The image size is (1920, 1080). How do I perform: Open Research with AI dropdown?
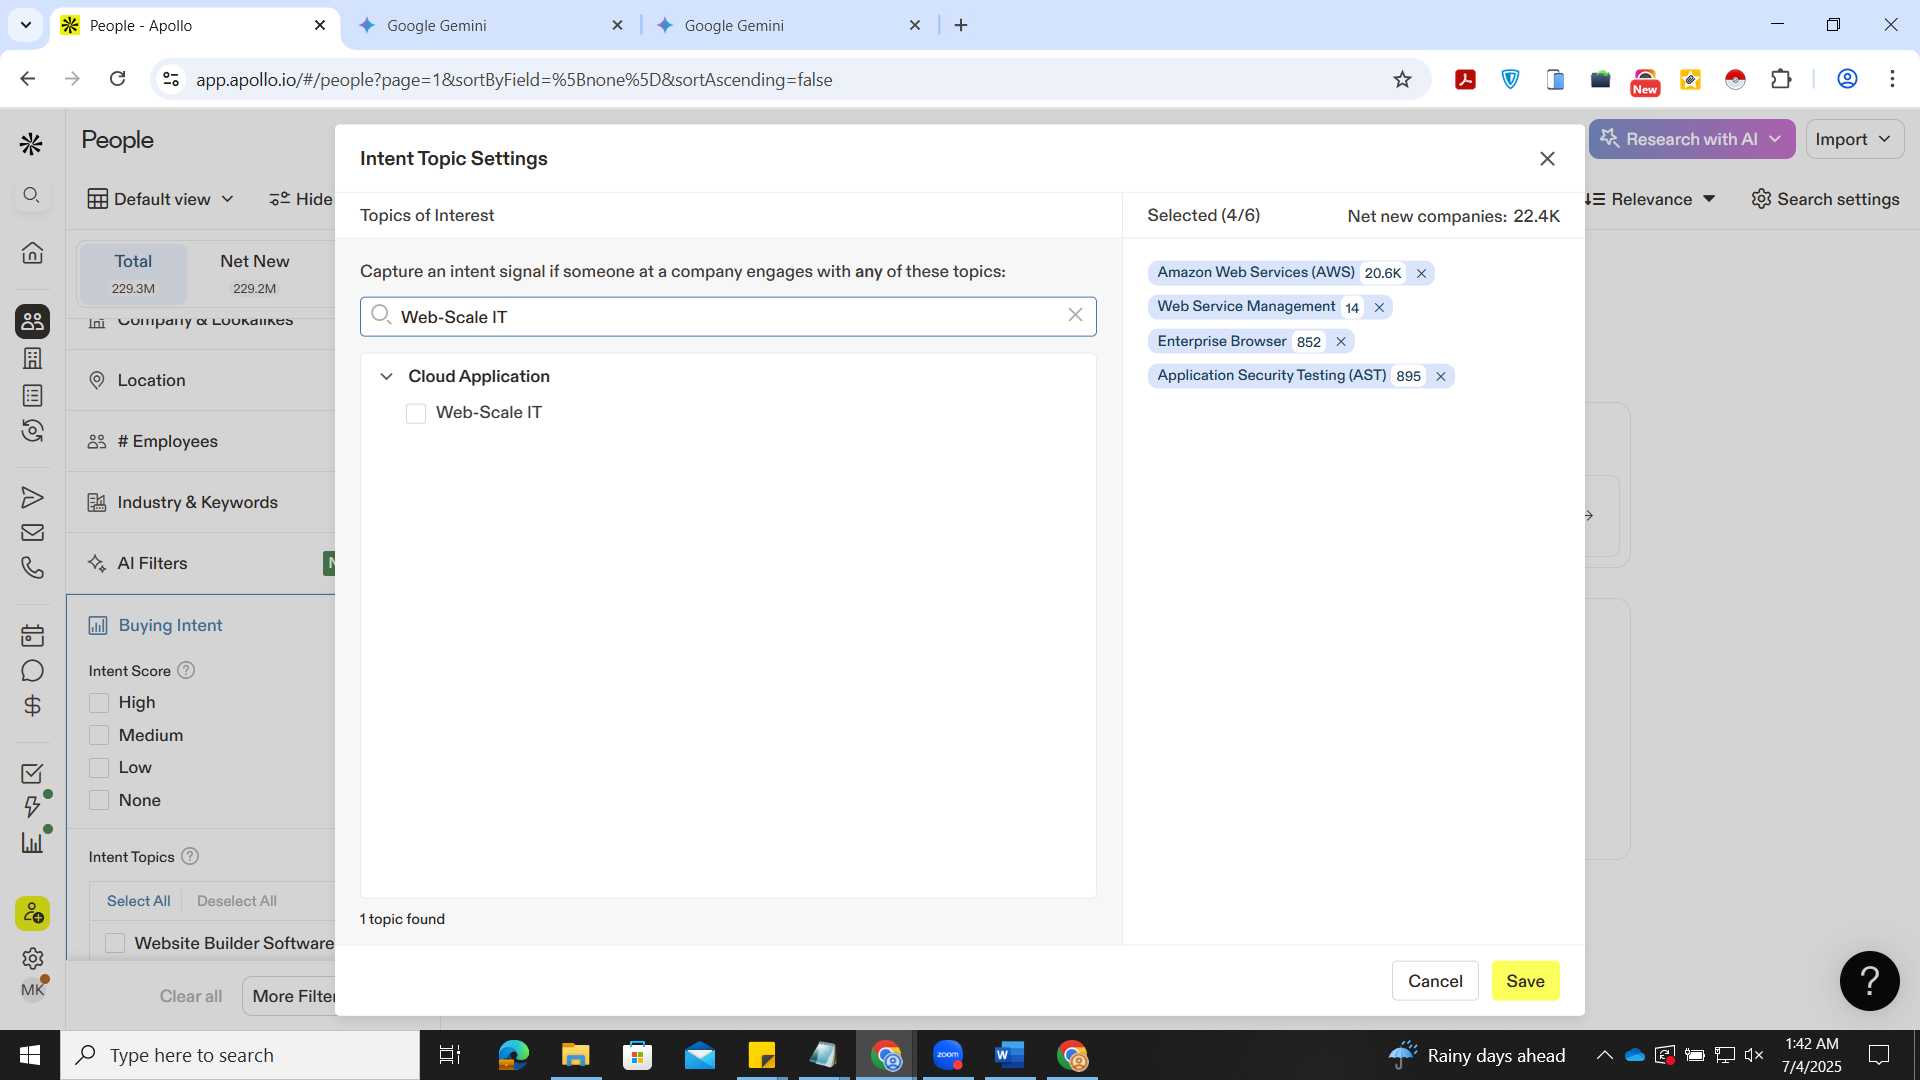[1692, 139]
